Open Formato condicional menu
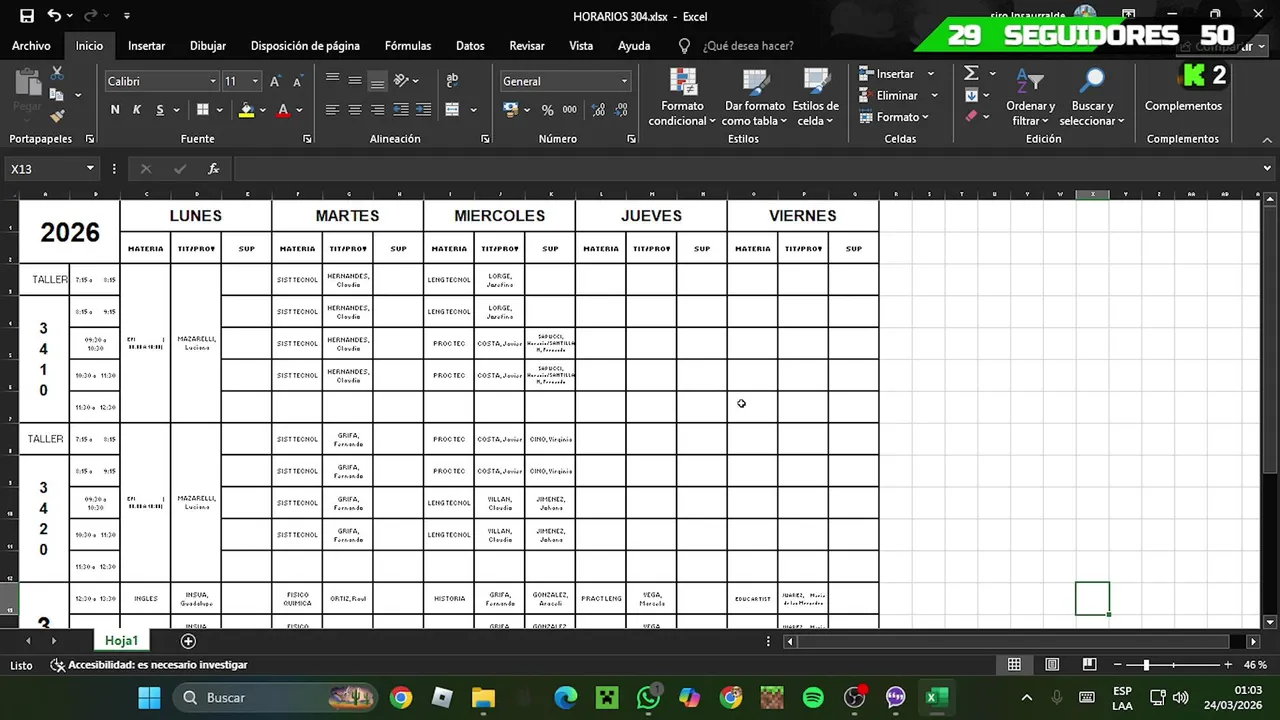The width and height of the screenshot is (1280, 720). [682, 97]
